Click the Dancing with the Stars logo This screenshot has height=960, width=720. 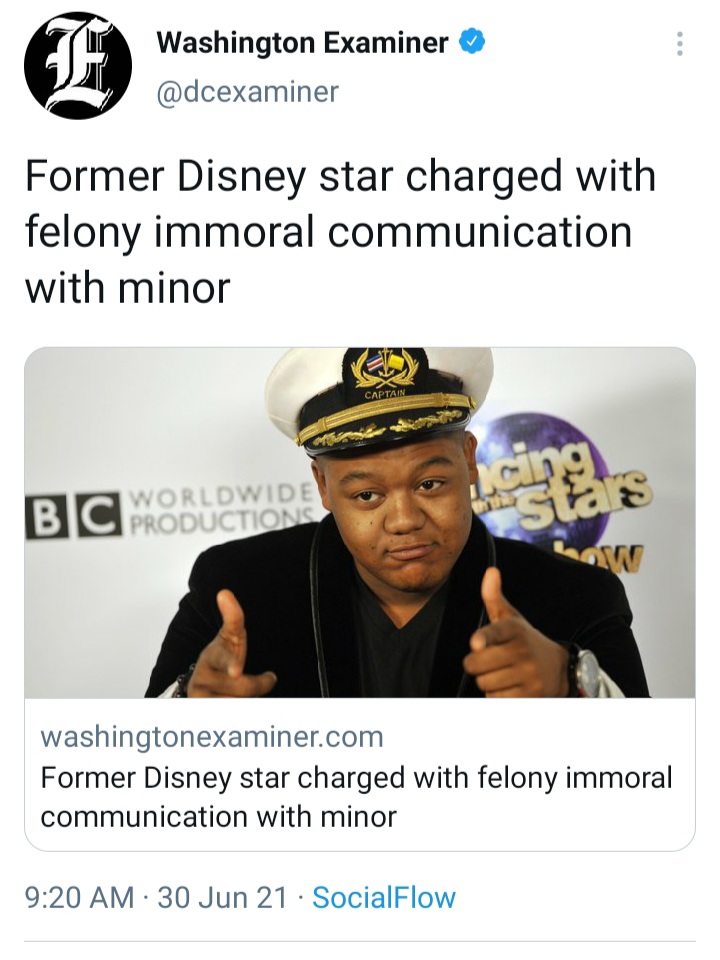(x=558, y=490)
